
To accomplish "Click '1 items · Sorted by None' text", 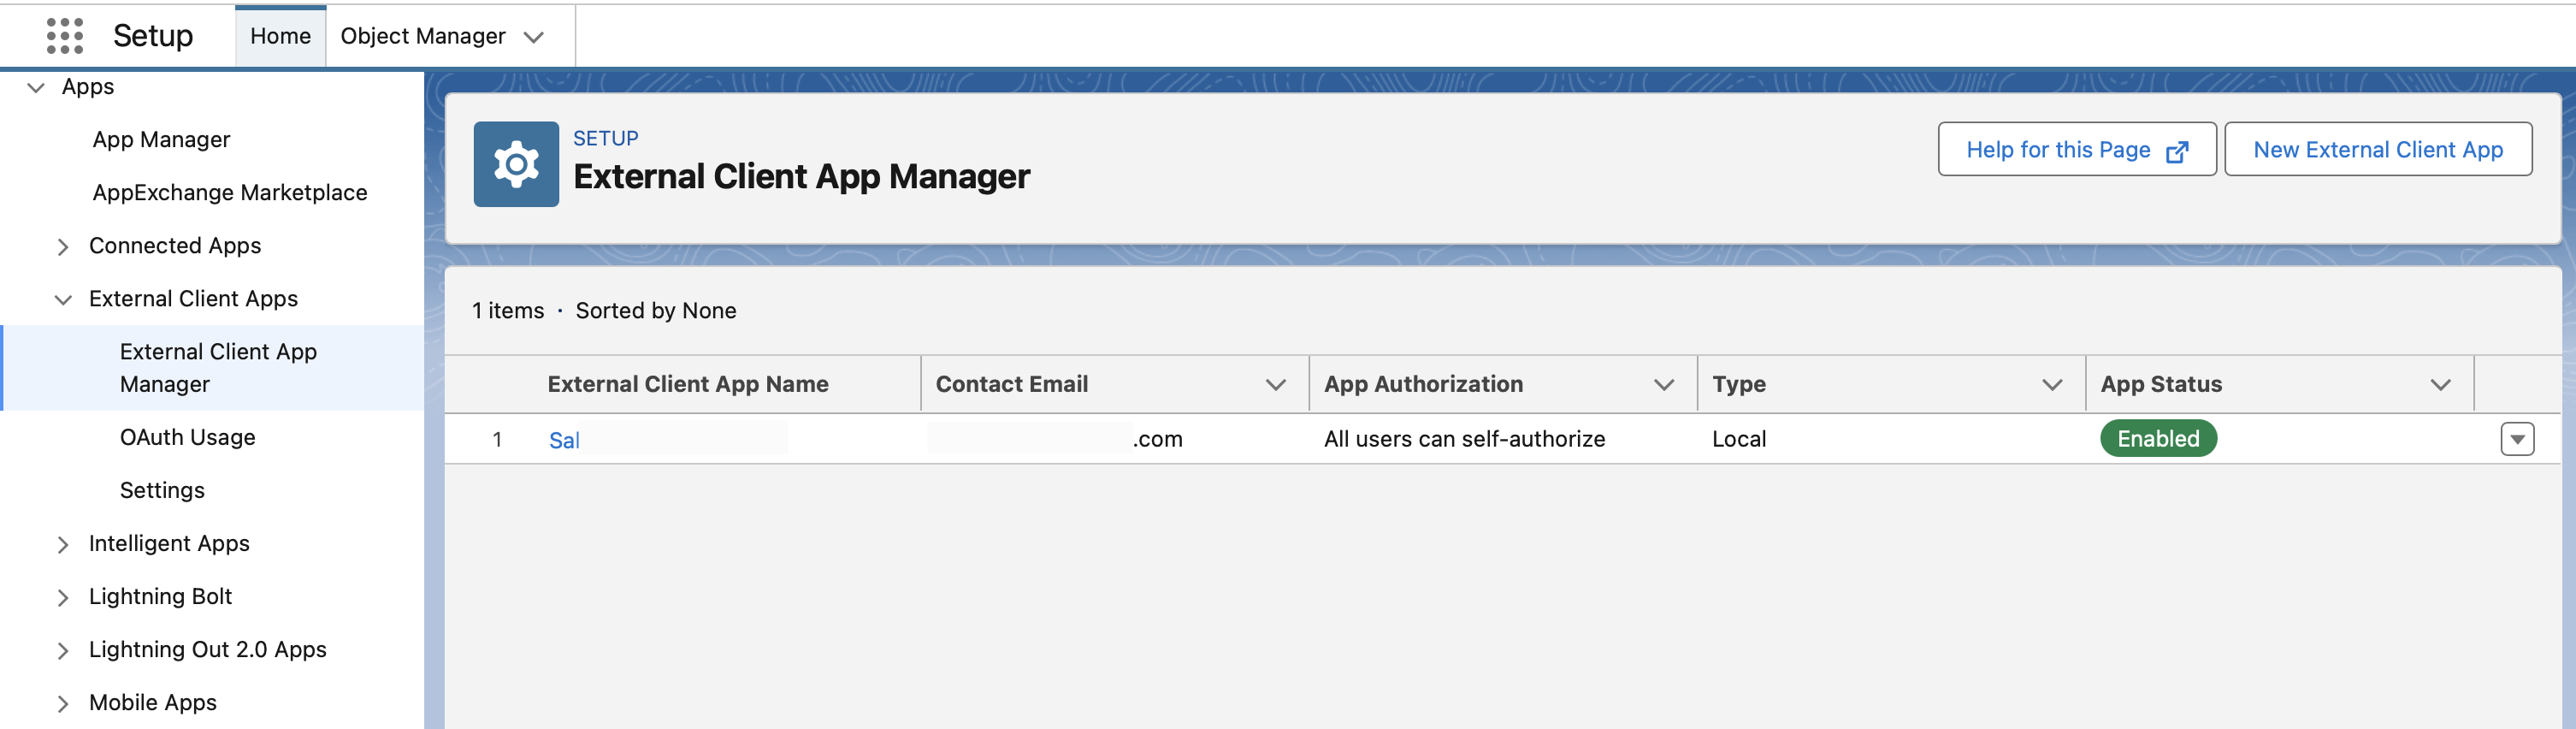I will tap(604, 311).
